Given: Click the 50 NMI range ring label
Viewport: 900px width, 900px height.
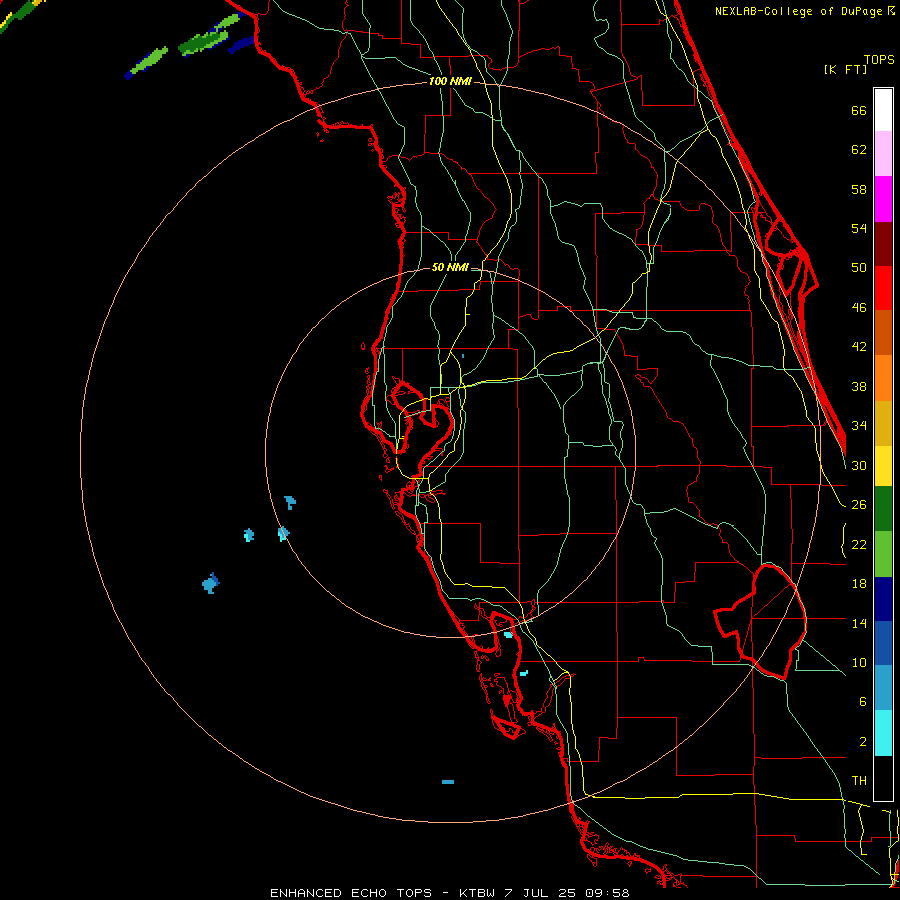Looking at the screenshot, I should click(450, 267).
